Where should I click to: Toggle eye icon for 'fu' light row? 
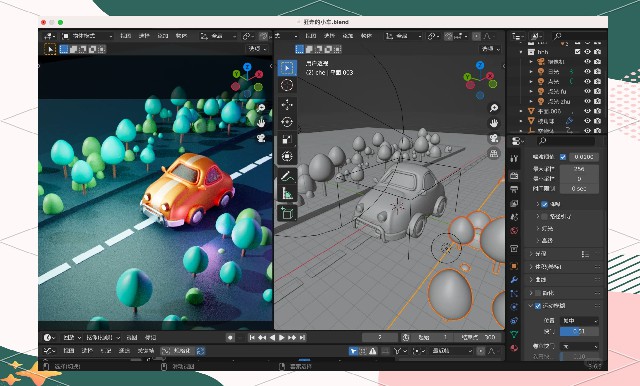pos(588,91)
